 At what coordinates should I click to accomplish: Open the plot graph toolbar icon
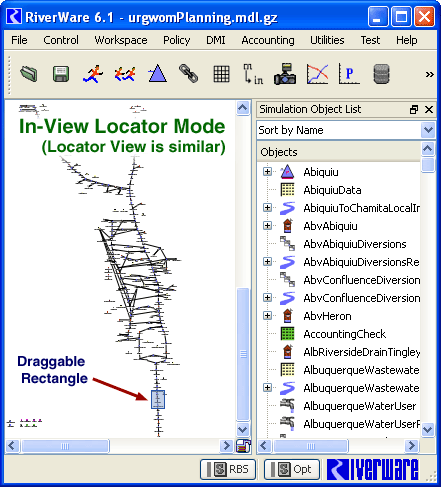(317, 74)
